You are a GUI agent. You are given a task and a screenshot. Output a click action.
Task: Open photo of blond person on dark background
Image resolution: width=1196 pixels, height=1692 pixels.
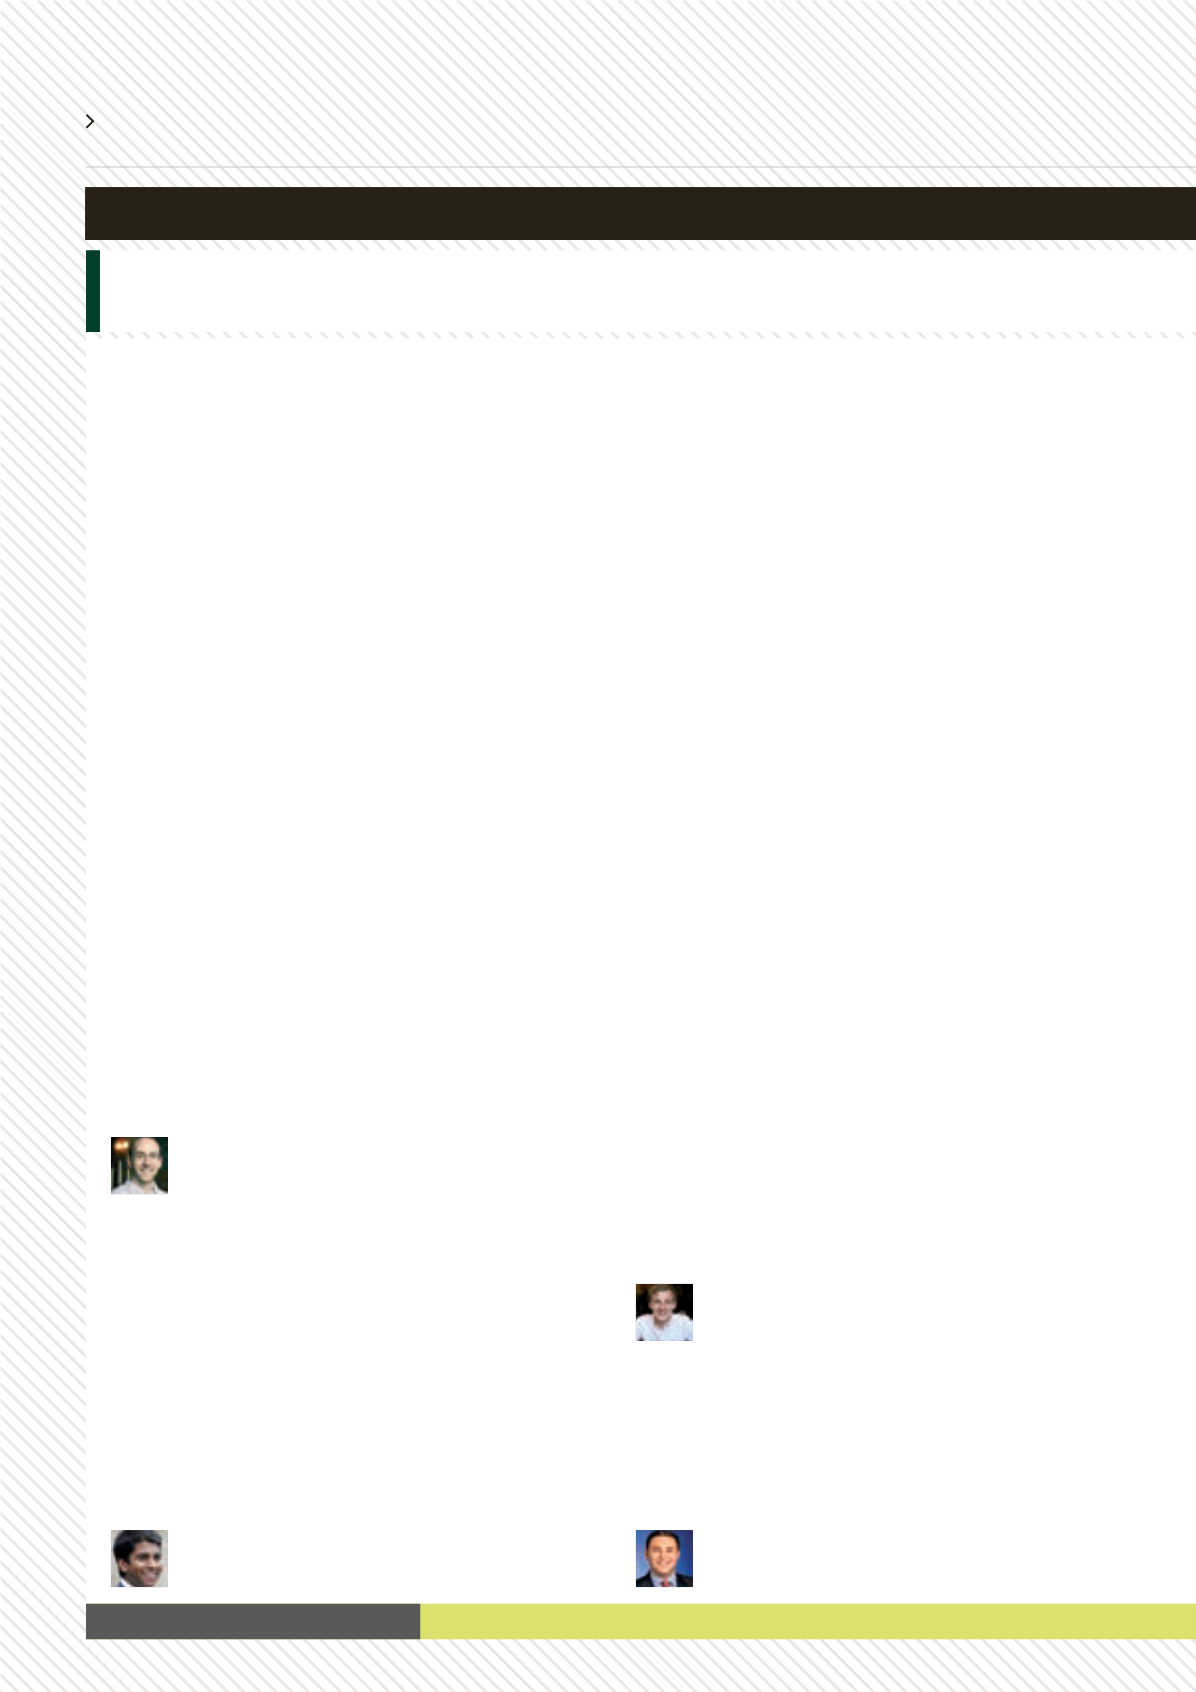tap(664, 1312)
